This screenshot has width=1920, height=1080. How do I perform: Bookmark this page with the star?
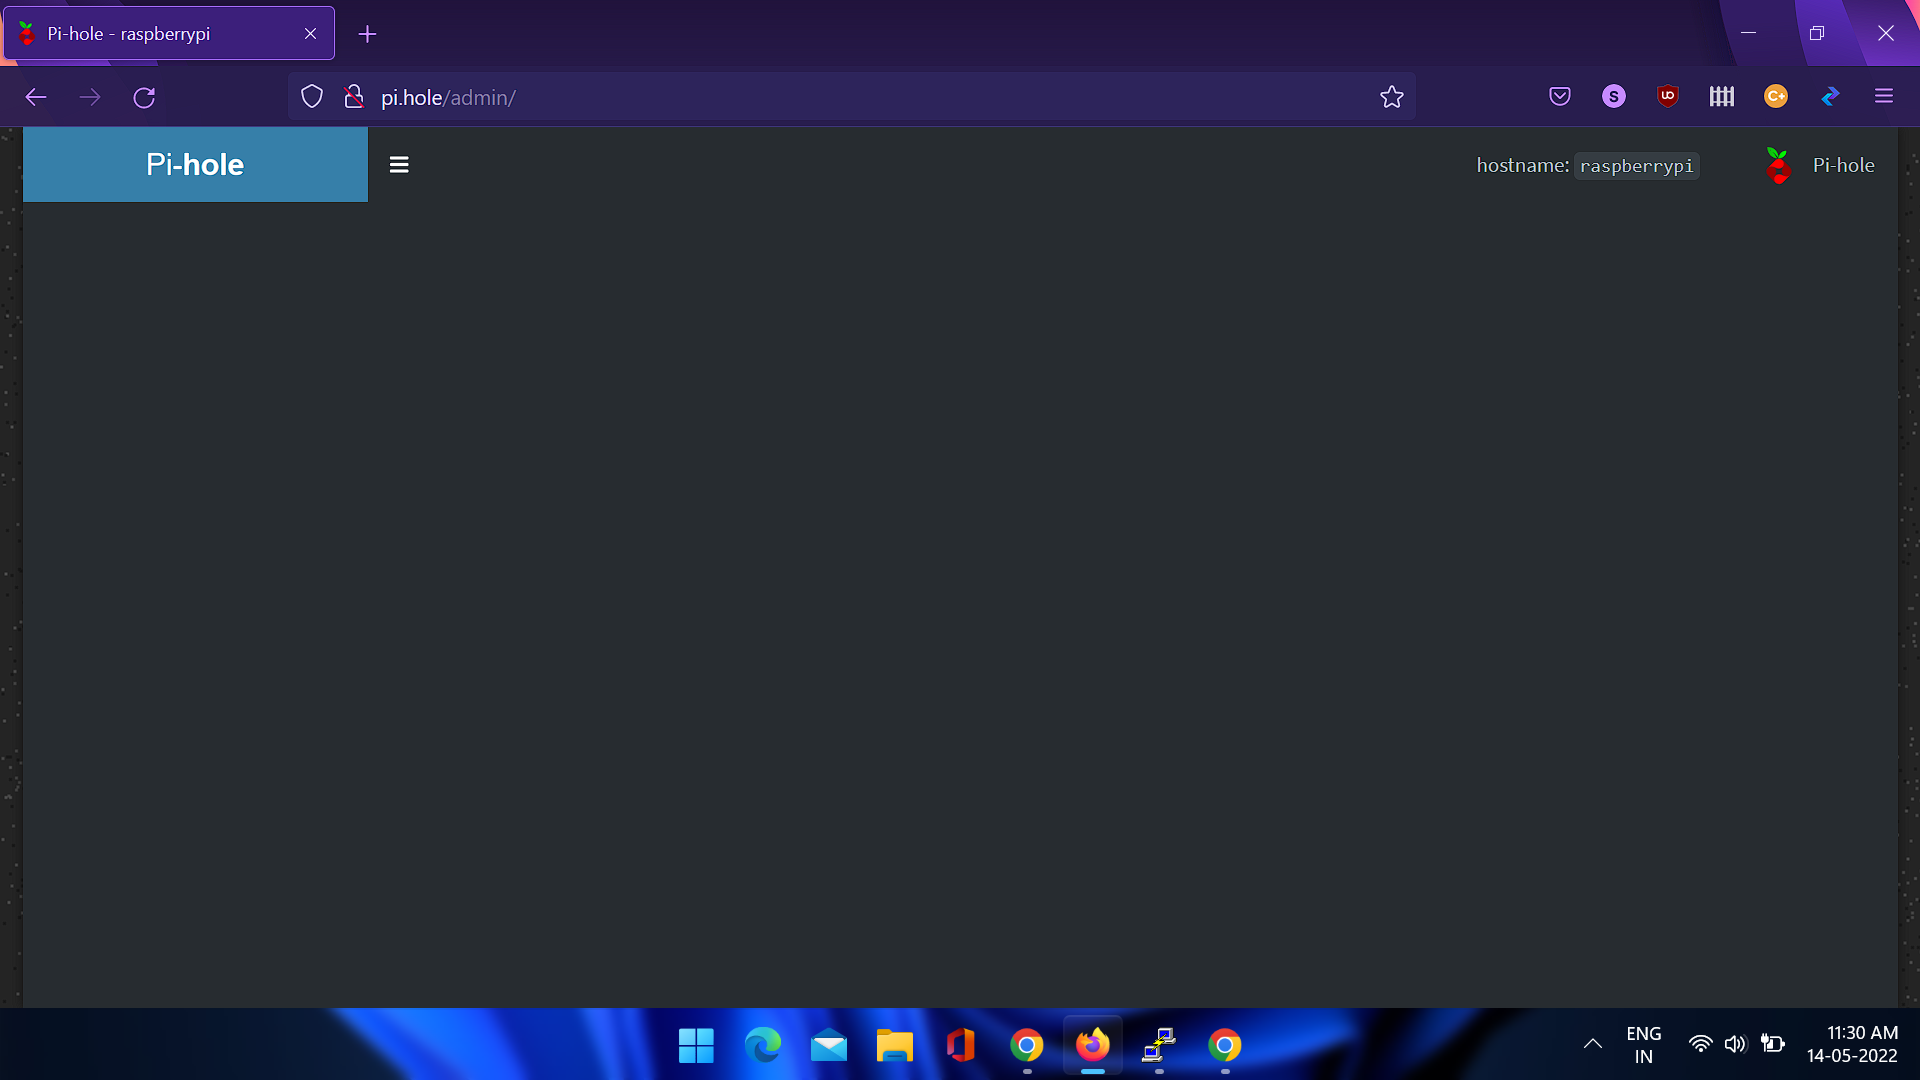[x=1392, y=97]
